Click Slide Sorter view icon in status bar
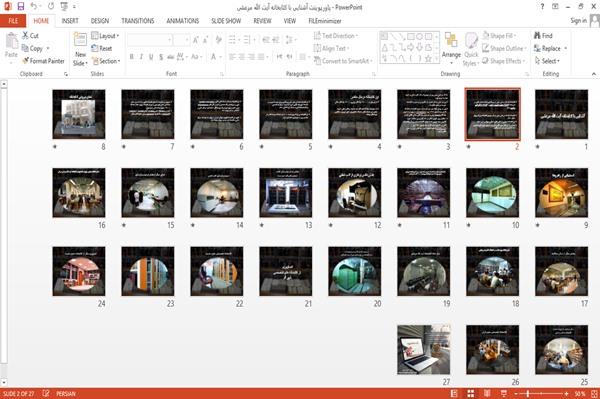The image size is (600, 399). 471,393
